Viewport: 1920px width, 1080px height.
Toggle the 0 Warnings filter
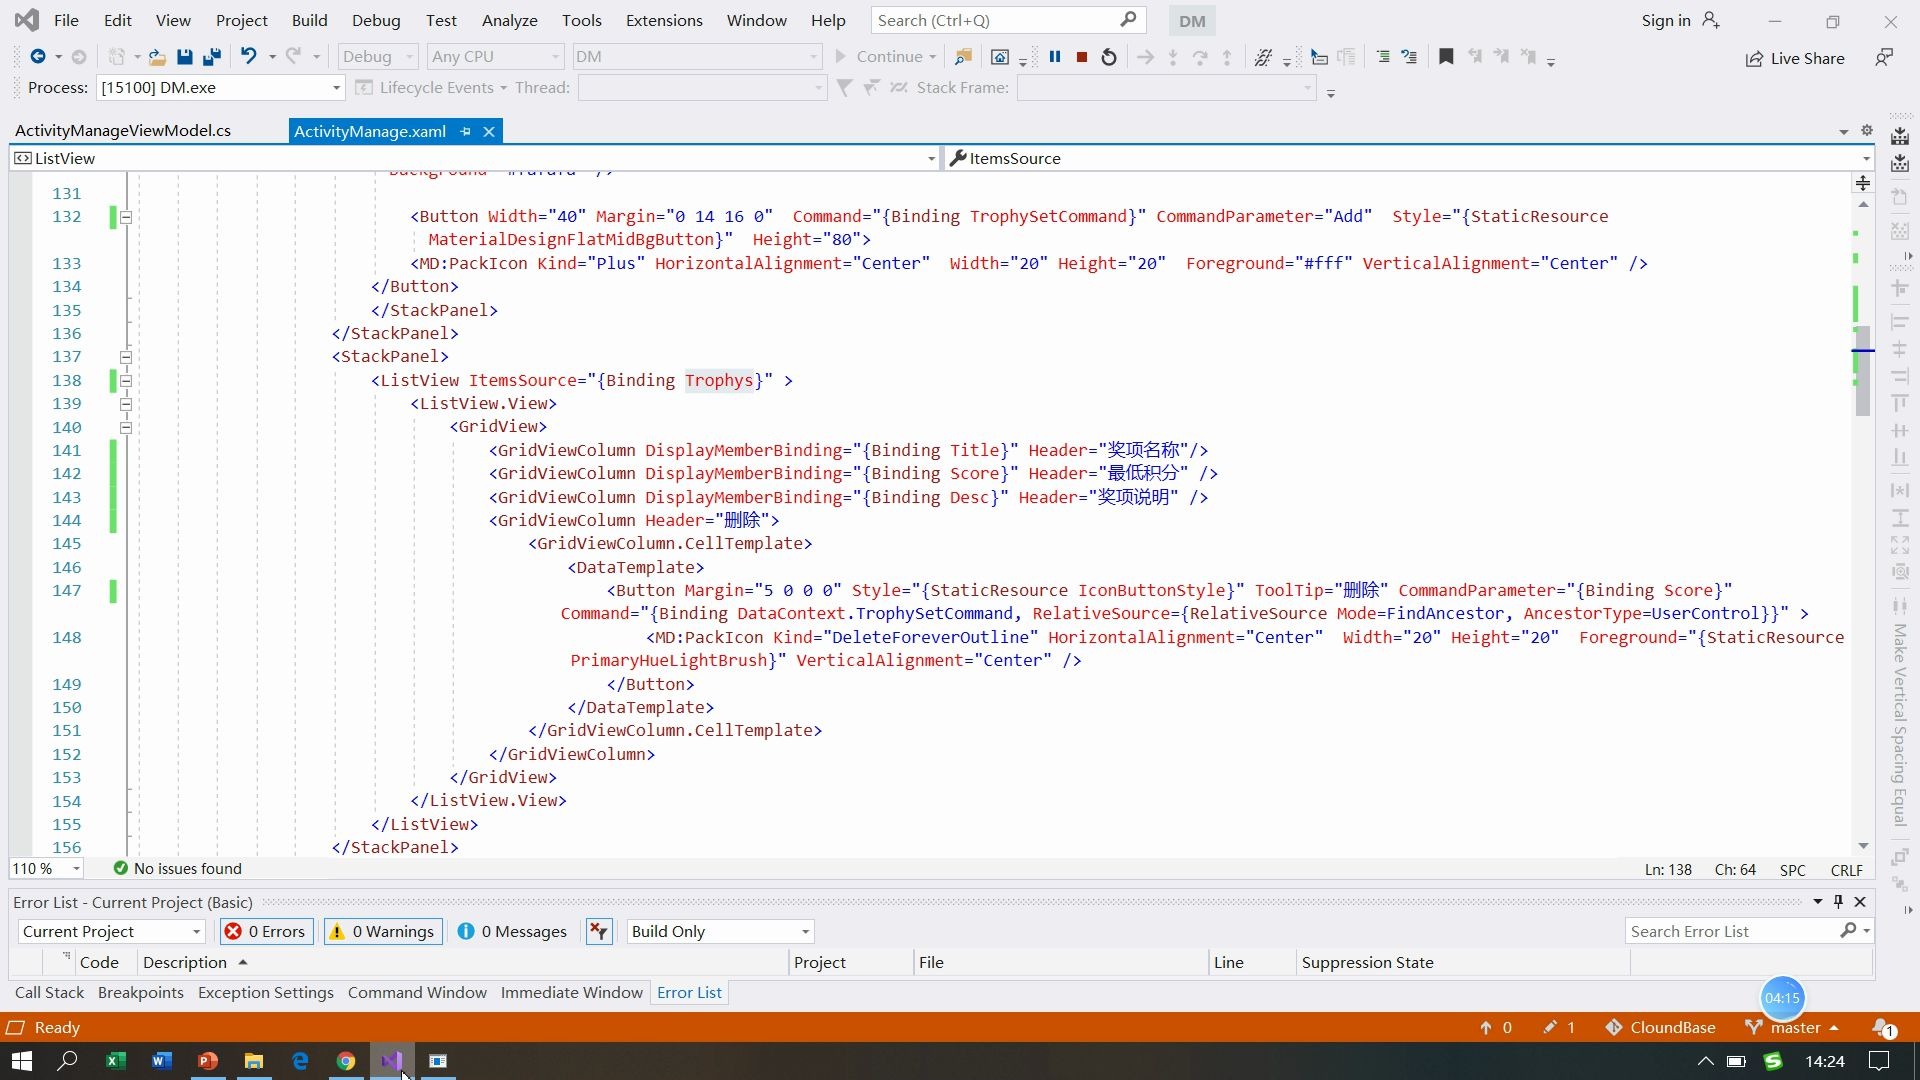(383, 931)
